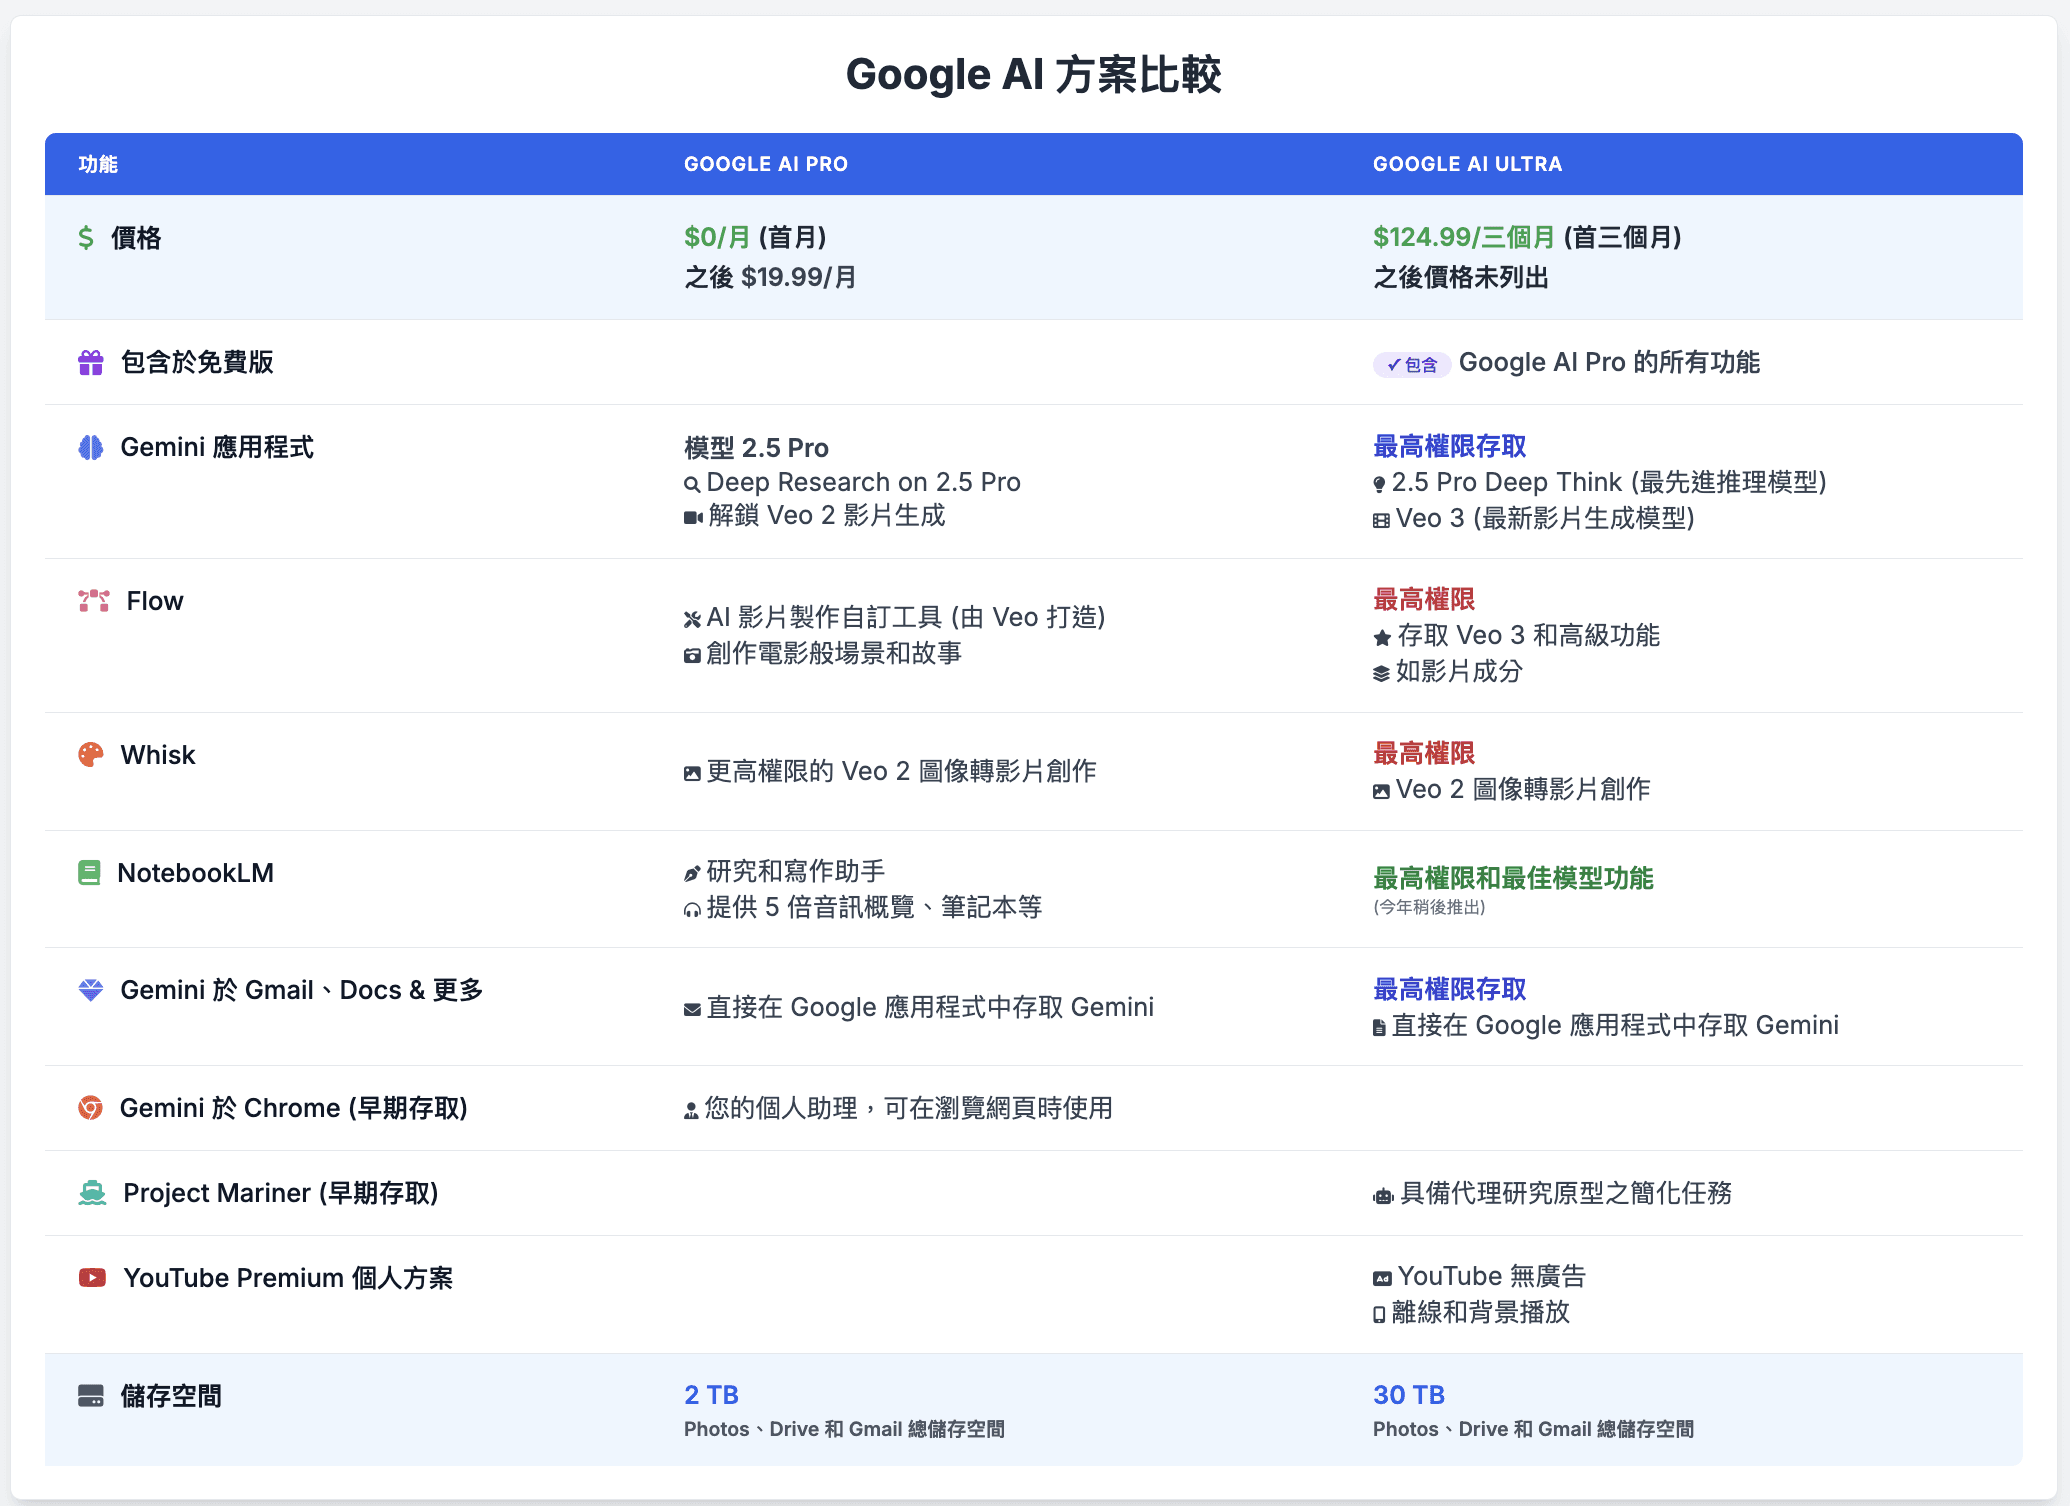Click the robot icon beside 具備代理研究原型之簡化任務
This screenshot has height=1506, width=2070.
[1383, 1196]
